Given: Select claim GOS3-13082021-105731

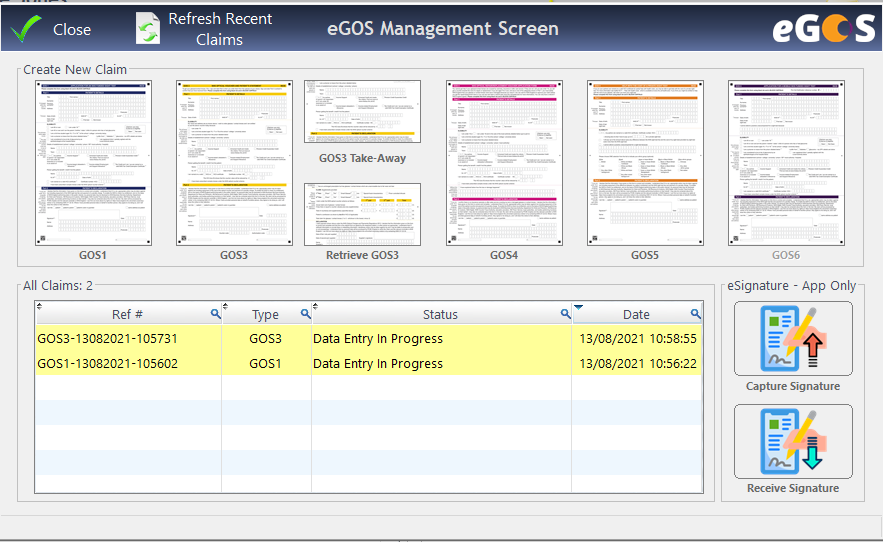Looking at the screenshot, I should click(107, 339).
